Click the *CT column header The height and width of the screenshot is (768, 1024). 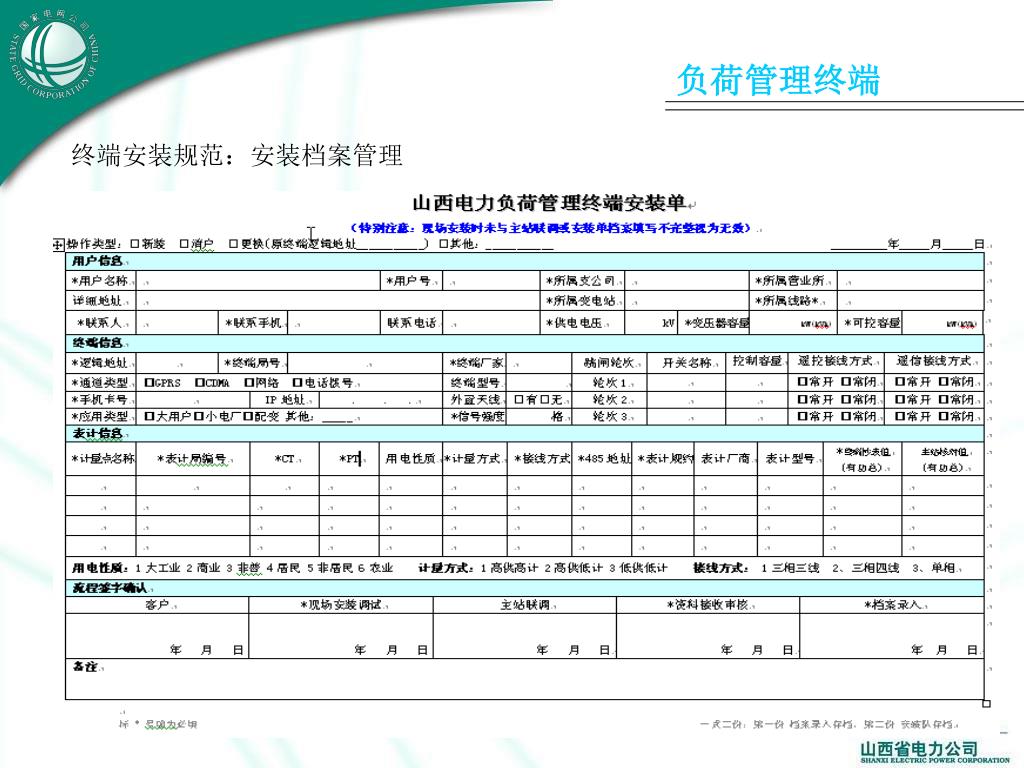tap(285, 458)
